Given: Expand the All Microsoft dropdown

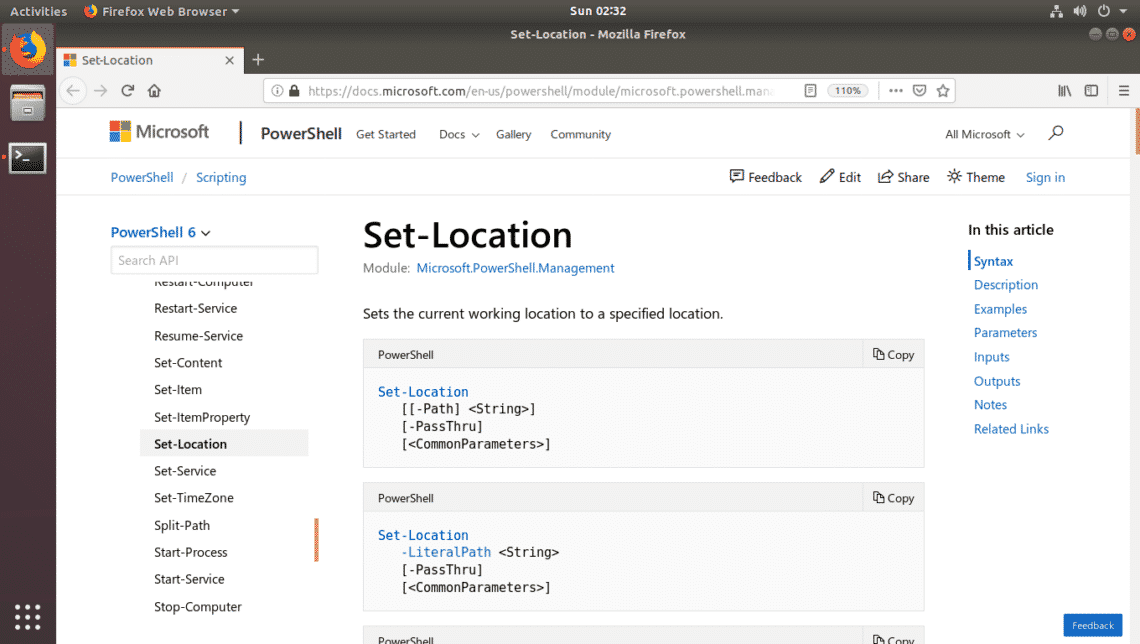Looking at the screenshot, I should (x=984, y=134).
